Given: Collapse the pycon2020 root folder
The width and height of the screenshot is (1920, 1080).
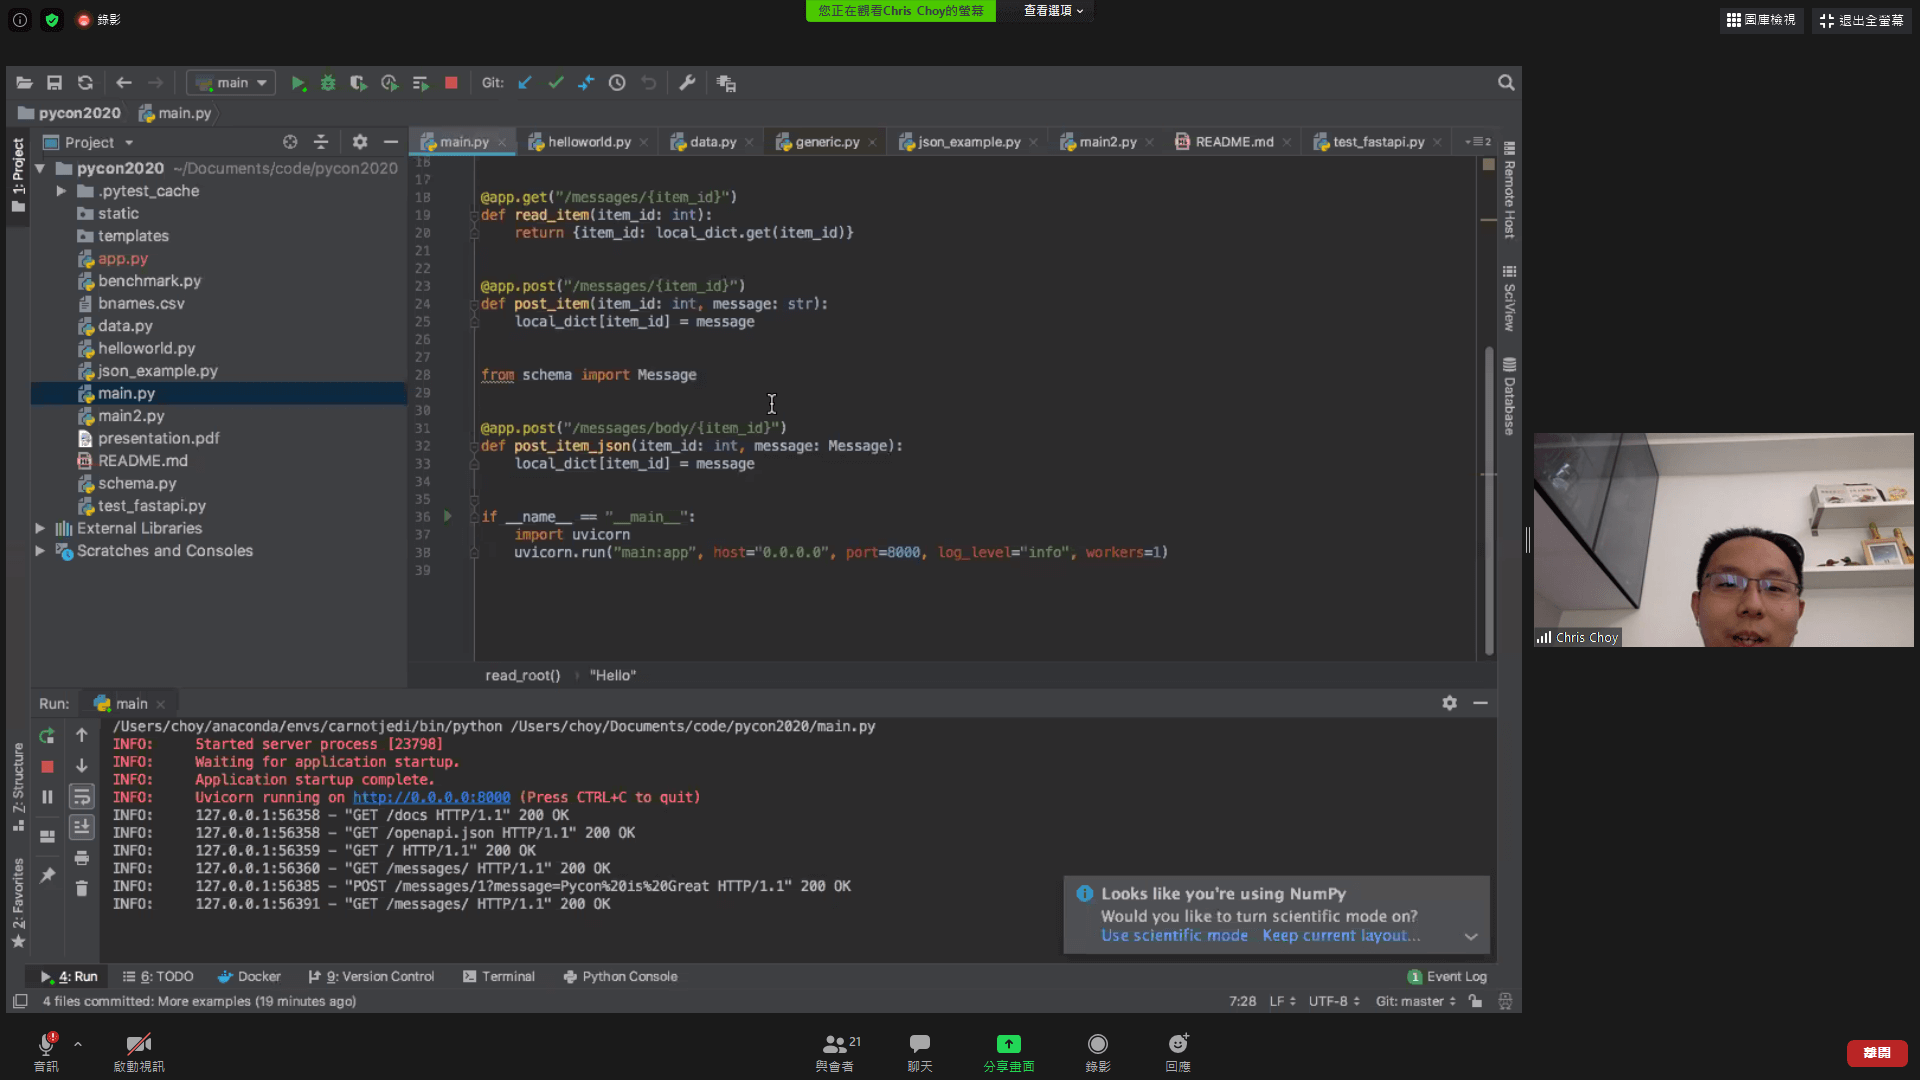Looking at the screenshot, I should point(40,168).
